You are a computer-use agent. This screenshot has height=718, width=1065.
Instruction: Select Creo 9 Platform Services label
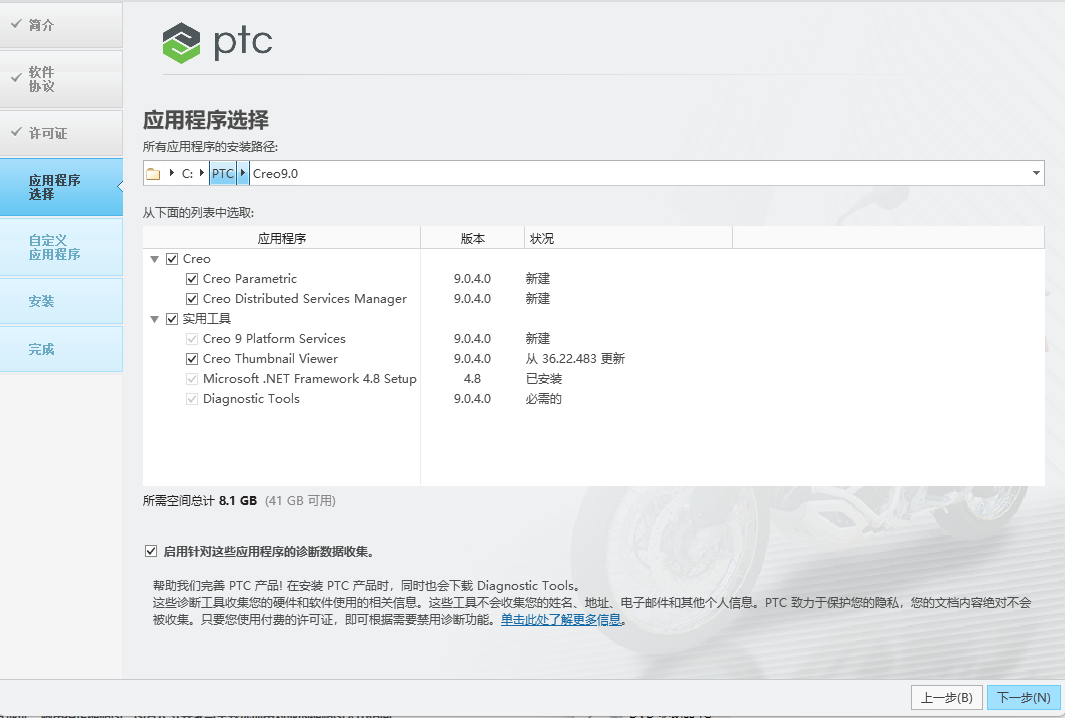(x=274, y=339)
